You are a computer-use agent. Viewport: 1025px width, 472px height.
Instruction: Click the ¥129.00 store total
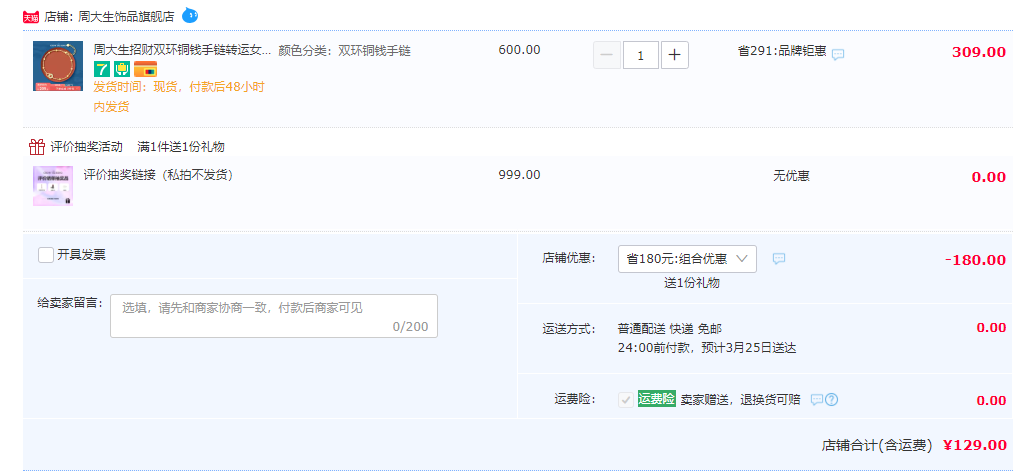pos(975,445)
